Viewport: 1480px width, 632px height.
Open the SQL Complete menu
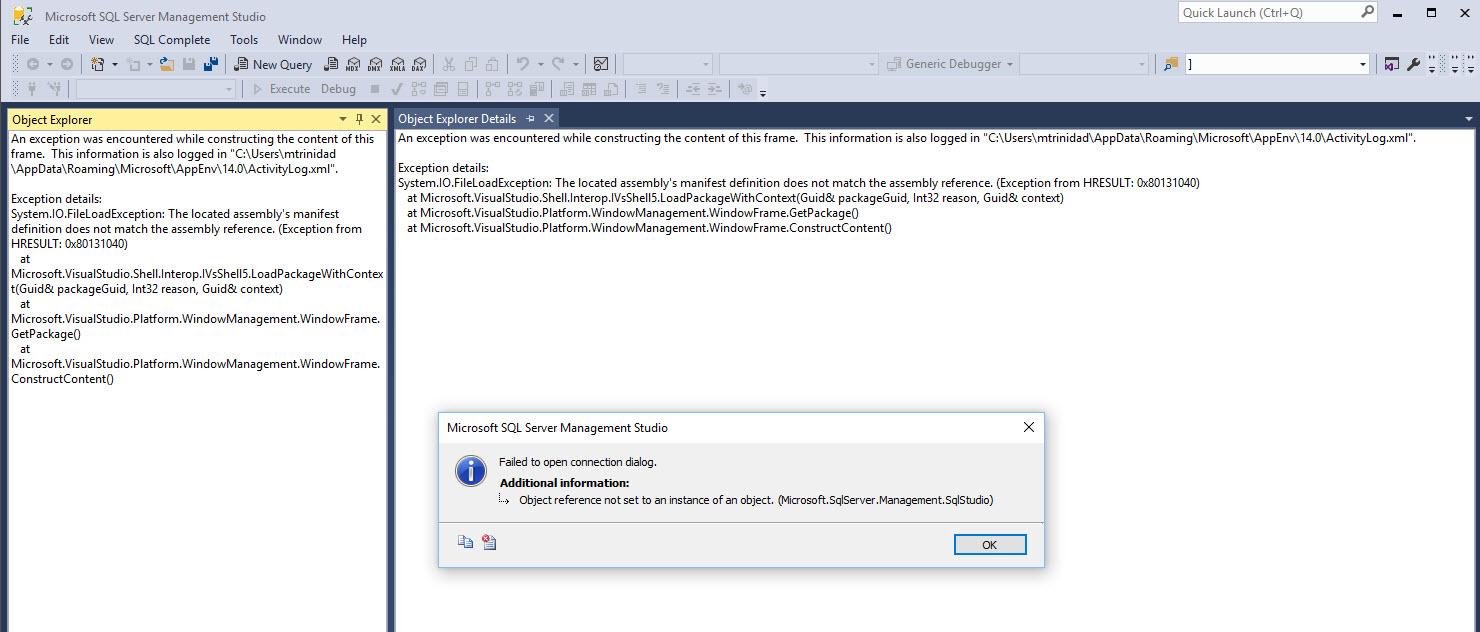(x=172, y=40)
